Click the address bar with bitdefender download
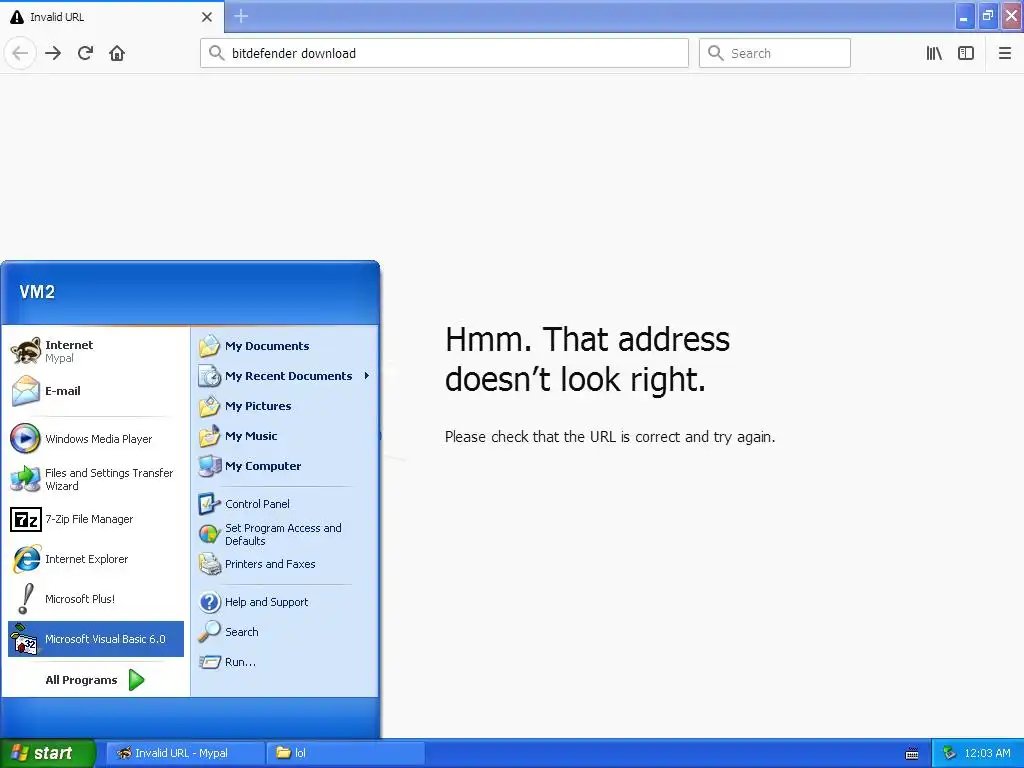The width and height of the screenshot is (1024, 768). (x=445, y=53)
